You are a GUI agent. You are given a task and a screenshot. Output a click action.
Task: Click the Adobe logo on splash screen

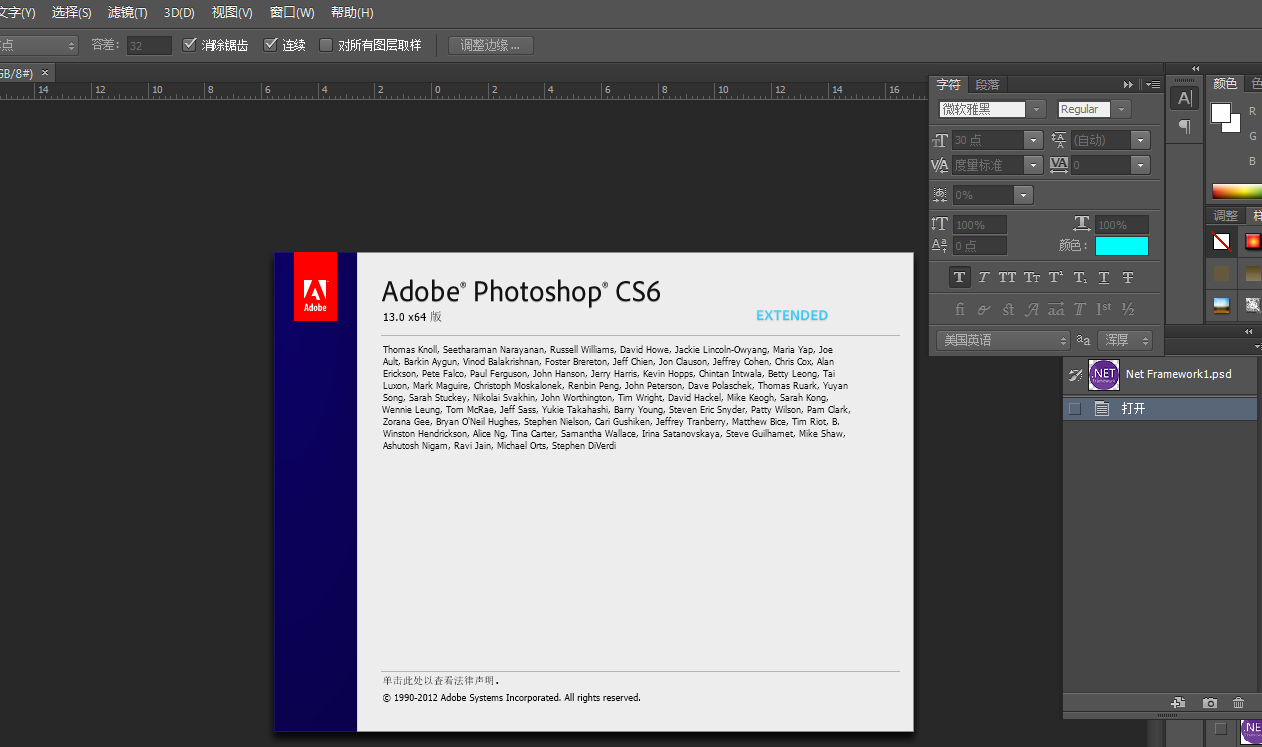tap(315, 287)
